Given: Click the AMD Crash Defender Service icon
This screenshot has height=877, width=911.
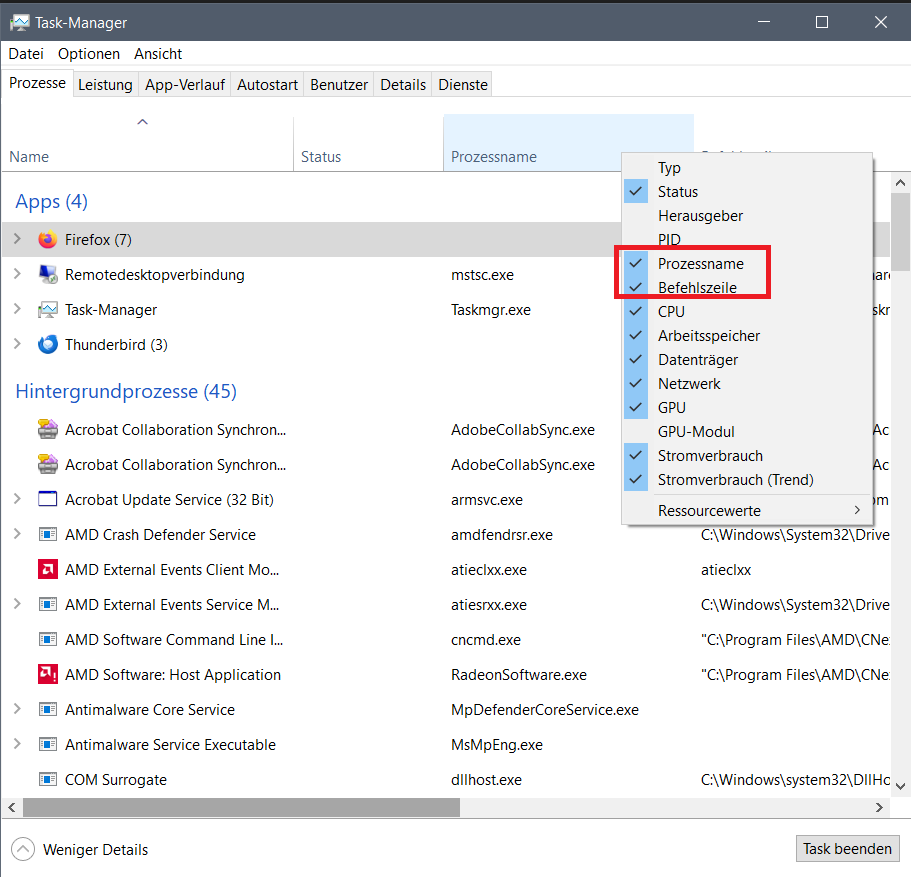Looking at the screenshot, I should pyautogui.click(x=48, y=534).
